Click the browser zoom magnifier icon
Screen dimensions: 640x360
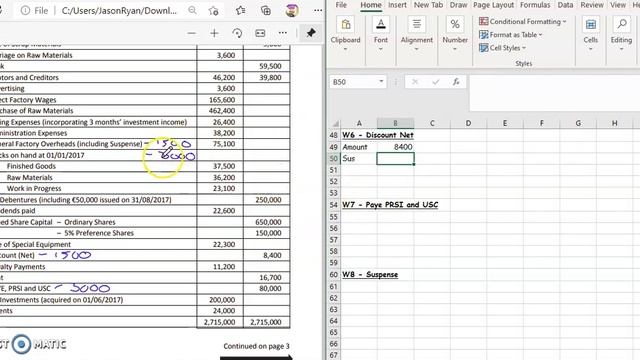click(x=192, y=11)
